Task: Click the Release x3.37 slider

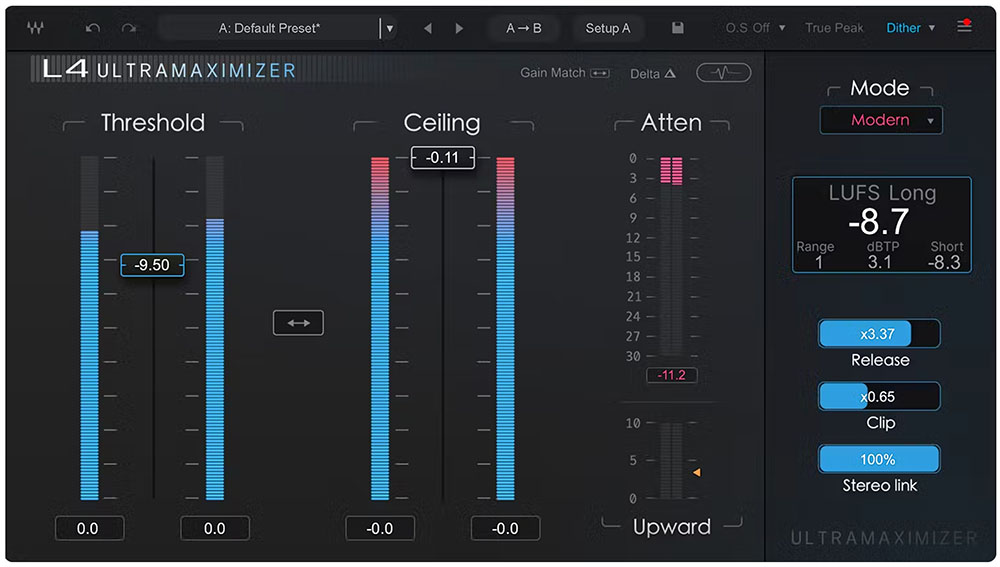Action: [x=879, y=334]
